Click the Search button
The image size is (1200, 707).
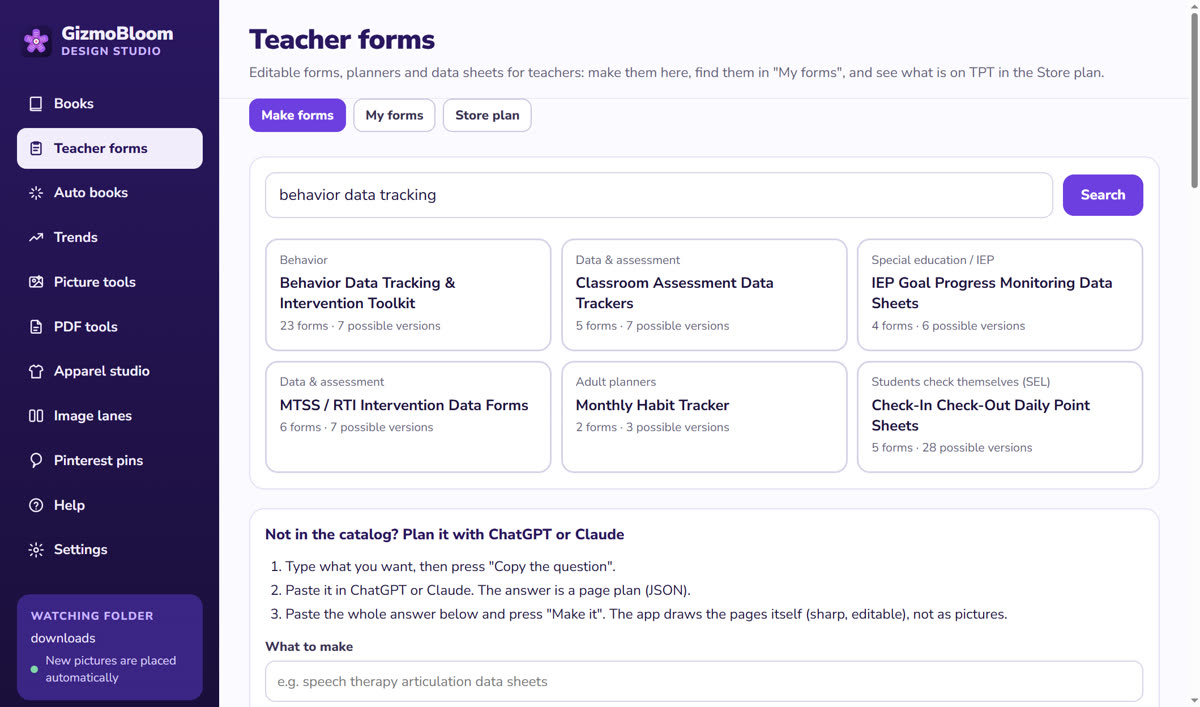(x=1103, y=195)
